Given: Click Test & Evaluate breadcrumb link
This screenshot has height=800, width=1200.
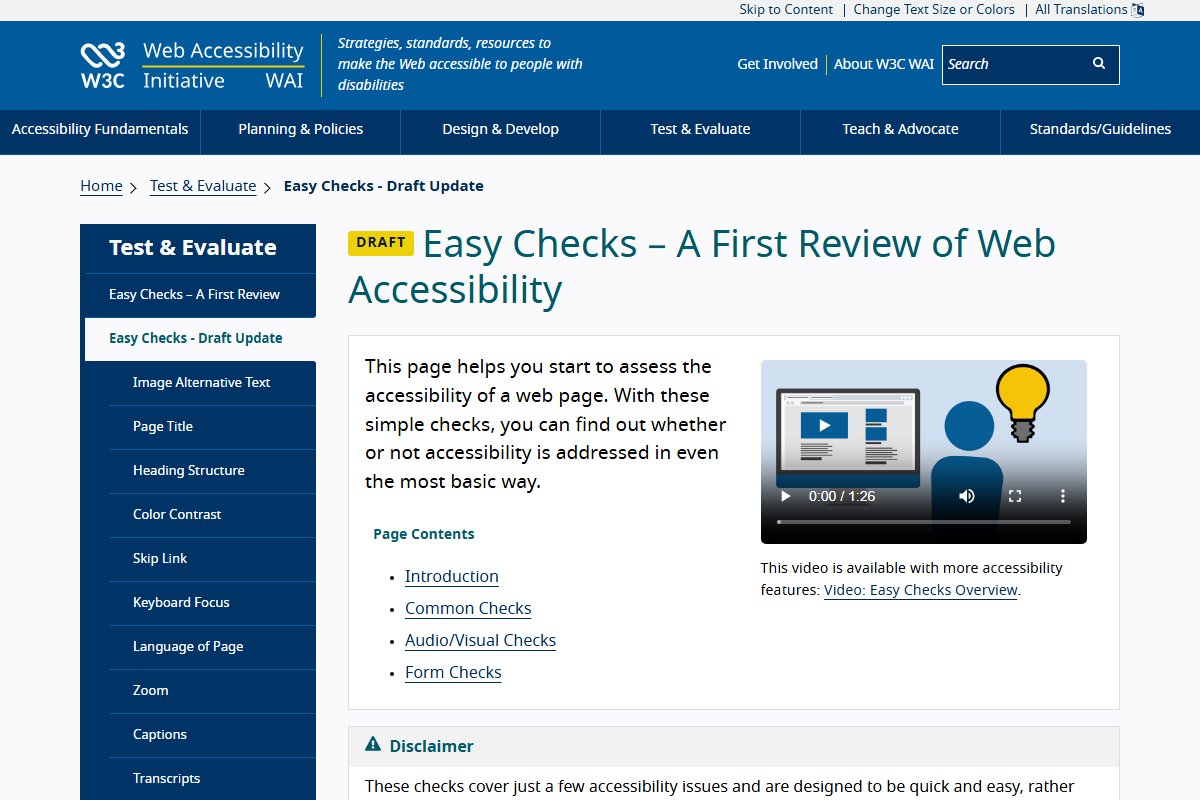Looking at the screenshot, I should coord(203,186).
